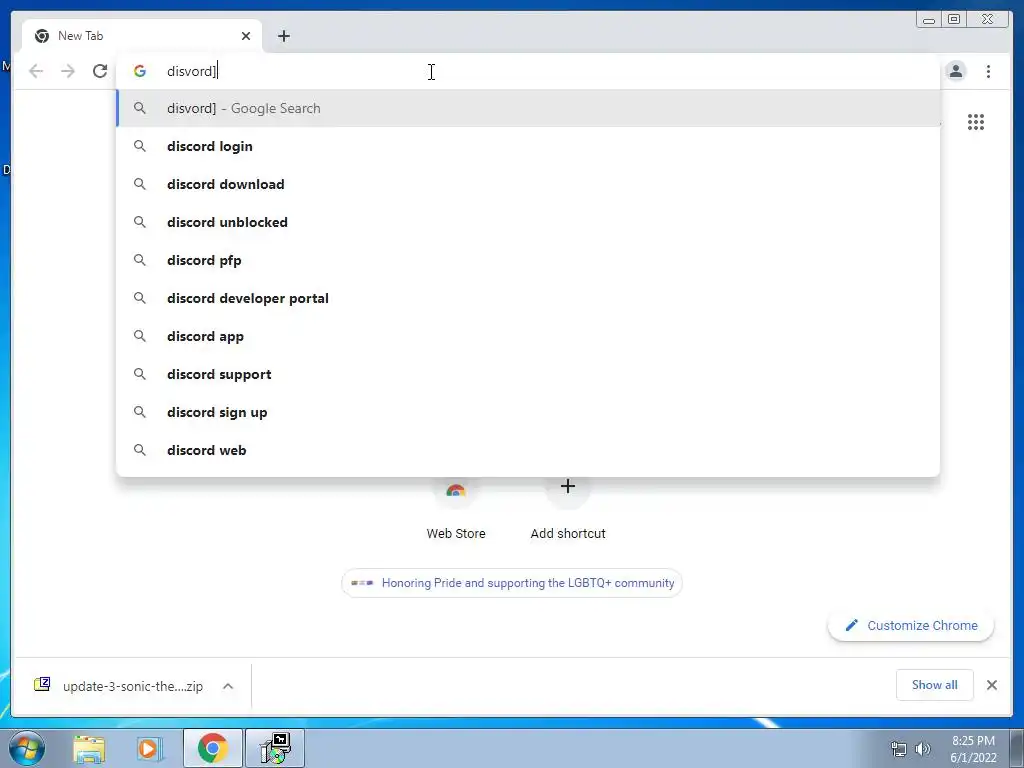
Task: Click the installer program taskbar icon
Action: click(275, 748)
